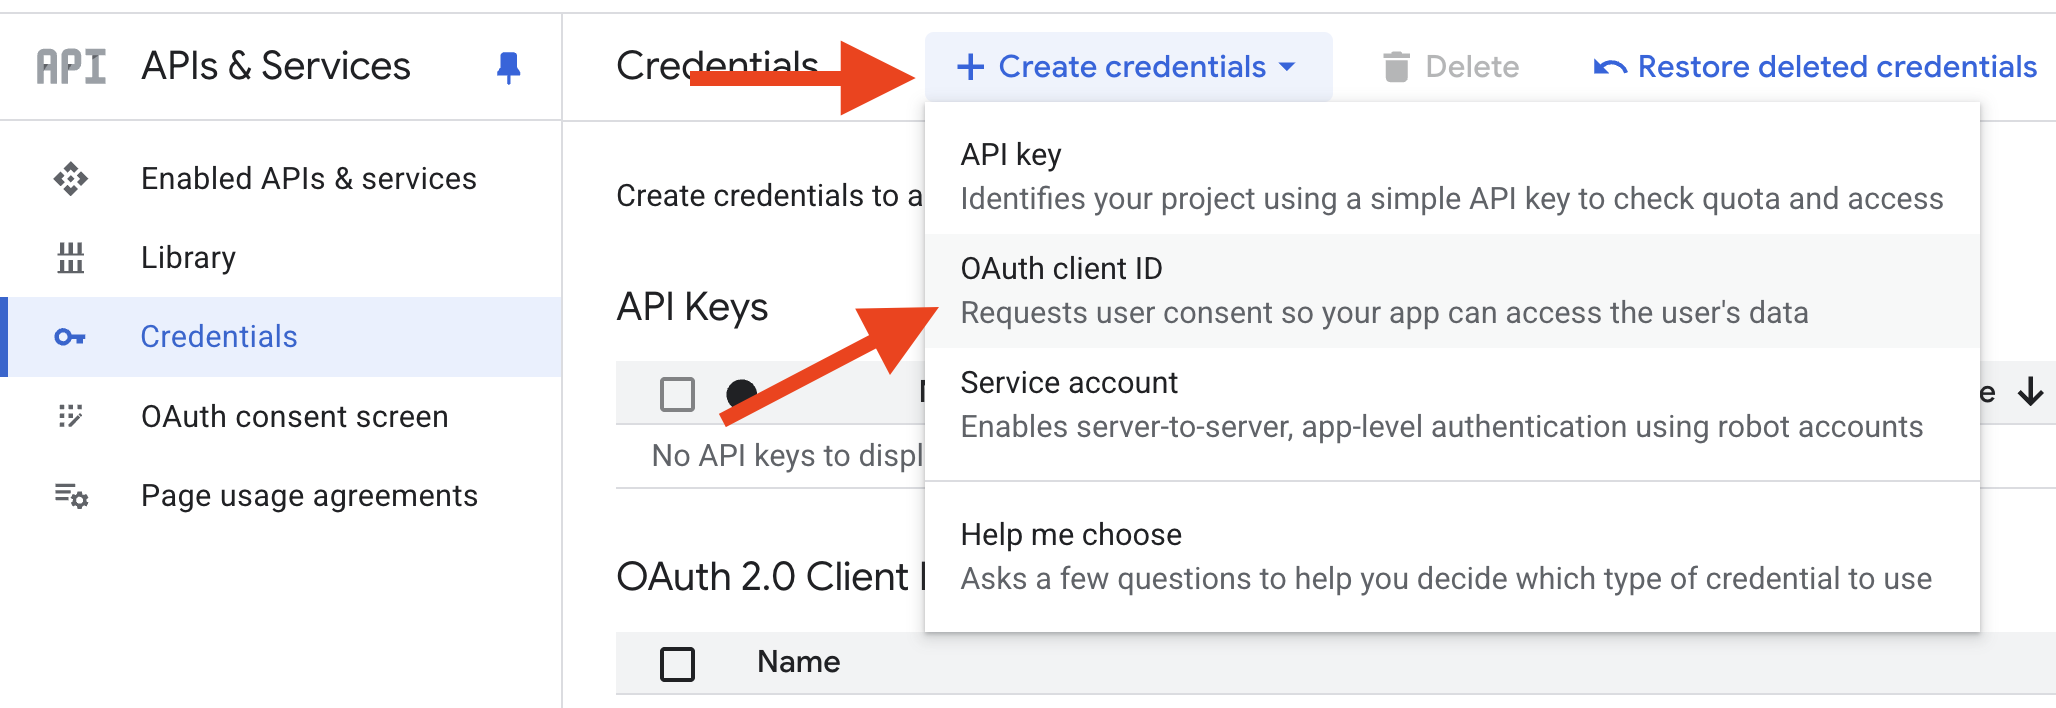Click the Page usage agreements icon
The width and height of the screenshot is (2056, 708).
[70, 496]
